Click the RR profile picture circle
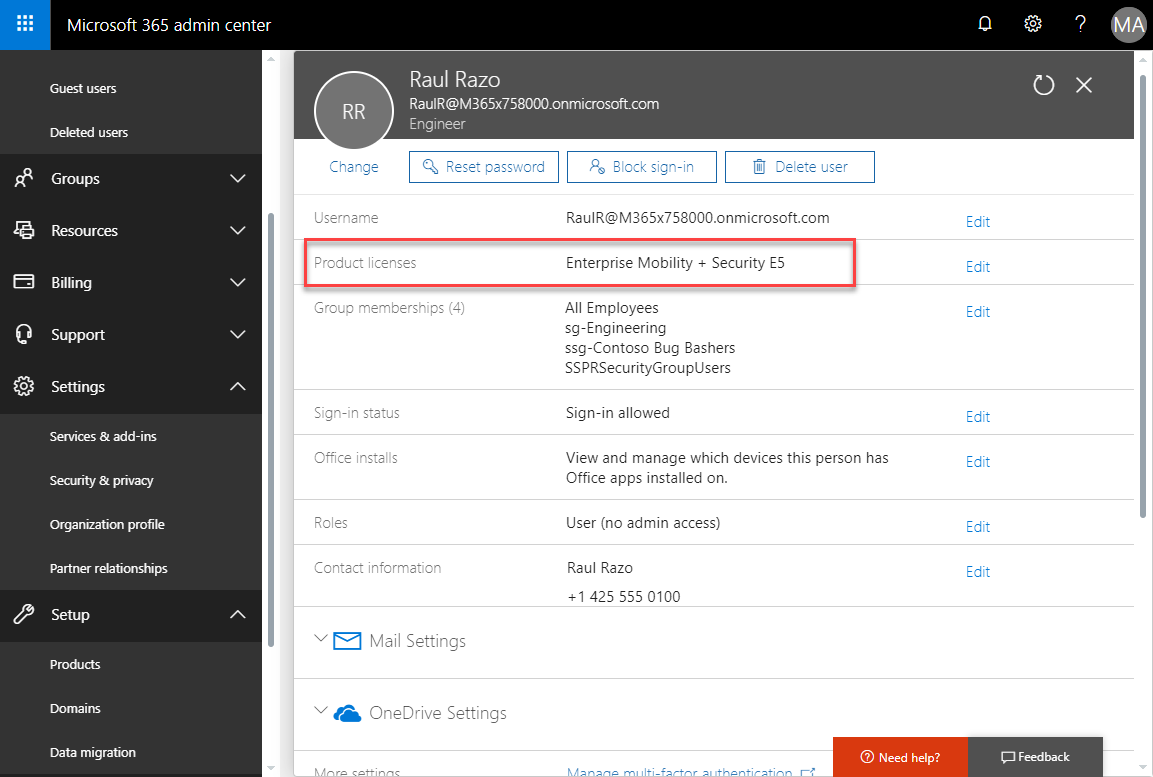The image size is (1153, 777). pyautogui.click(x=353, y=112)
